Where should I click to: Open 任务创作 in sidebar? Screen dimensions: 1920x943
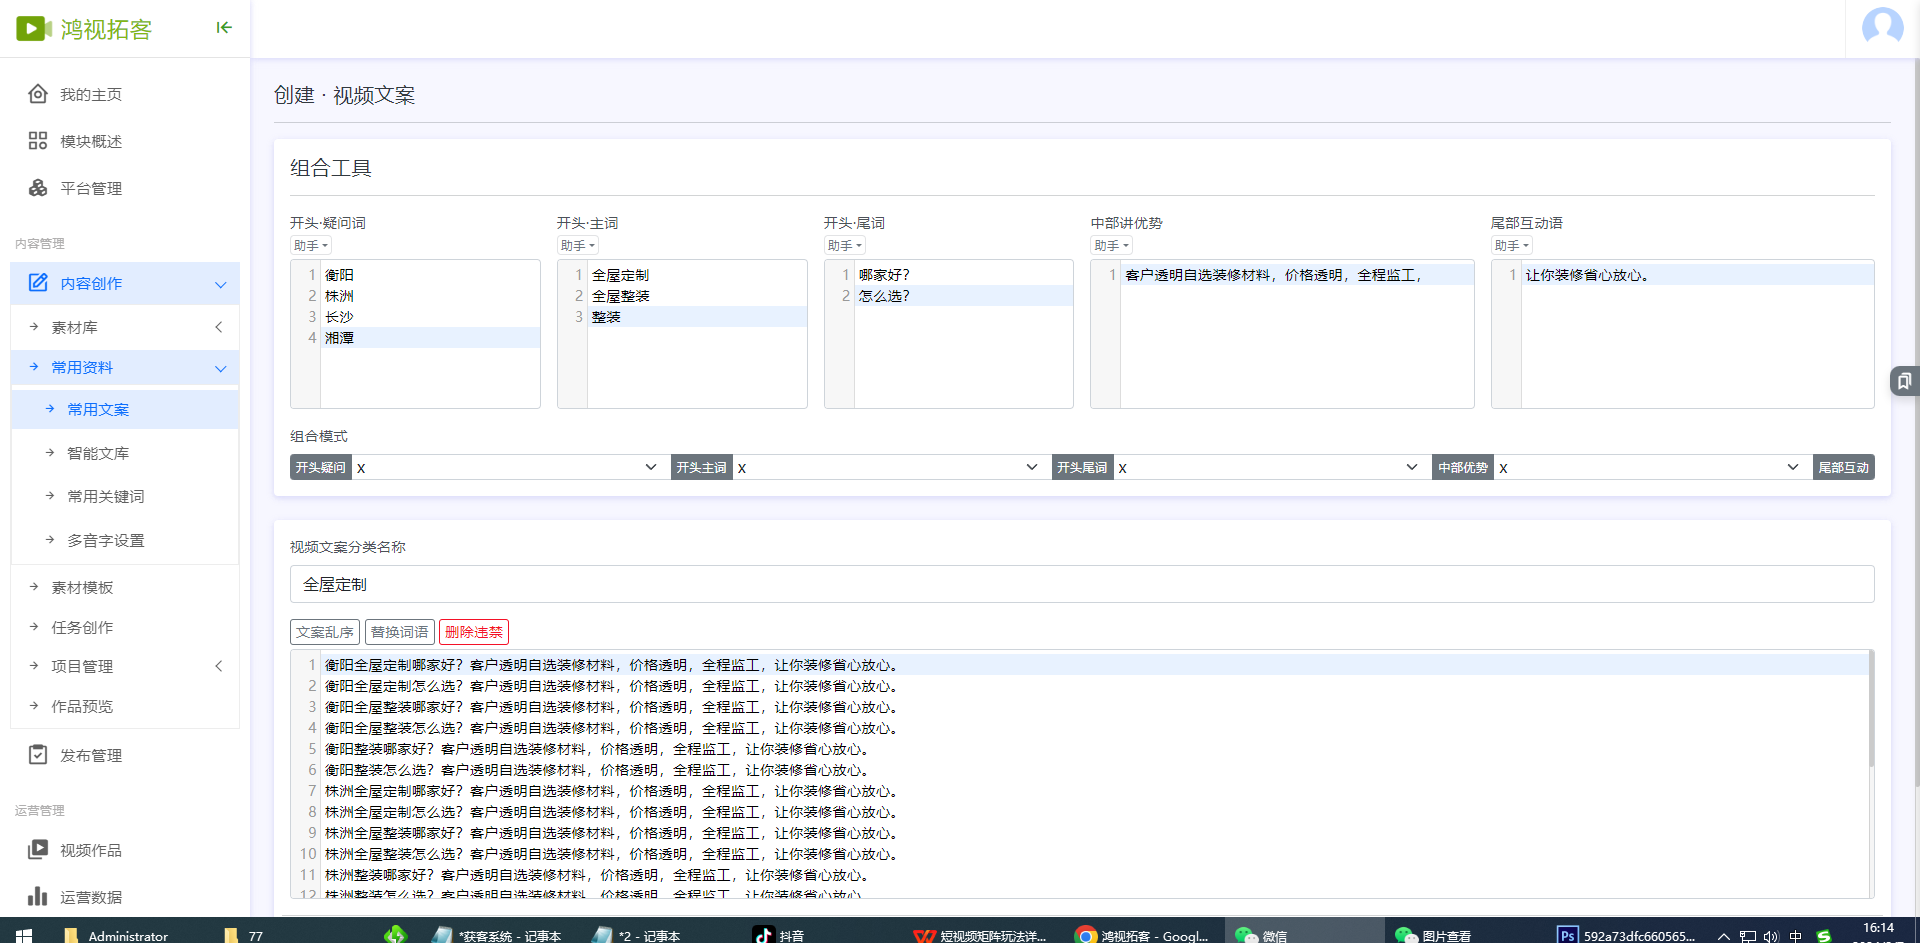point(82,627)
